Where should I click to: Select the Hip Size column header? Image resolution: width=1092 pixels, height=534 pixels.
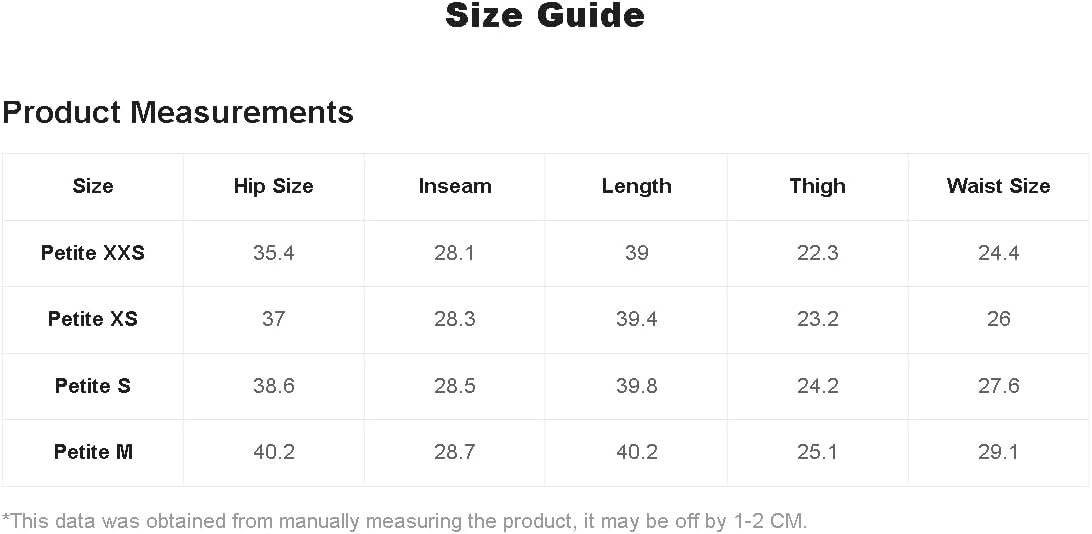[273, 186]
